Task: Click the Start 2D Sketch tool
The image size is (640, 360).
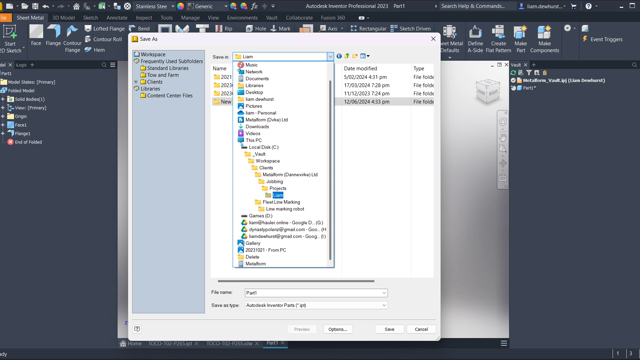Action: [x=10, y=39]
